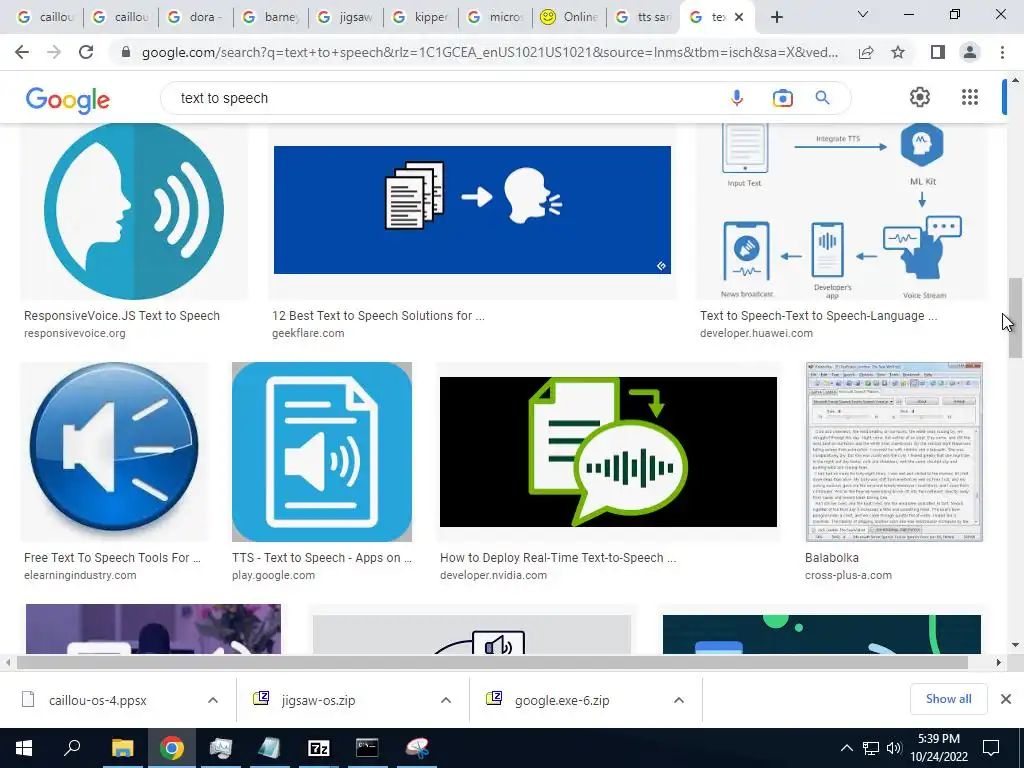This screenshot has width=1024, height=768.
Task: Click the vertical page scrollbar thumb
Action: click(x=1015, y=318)
